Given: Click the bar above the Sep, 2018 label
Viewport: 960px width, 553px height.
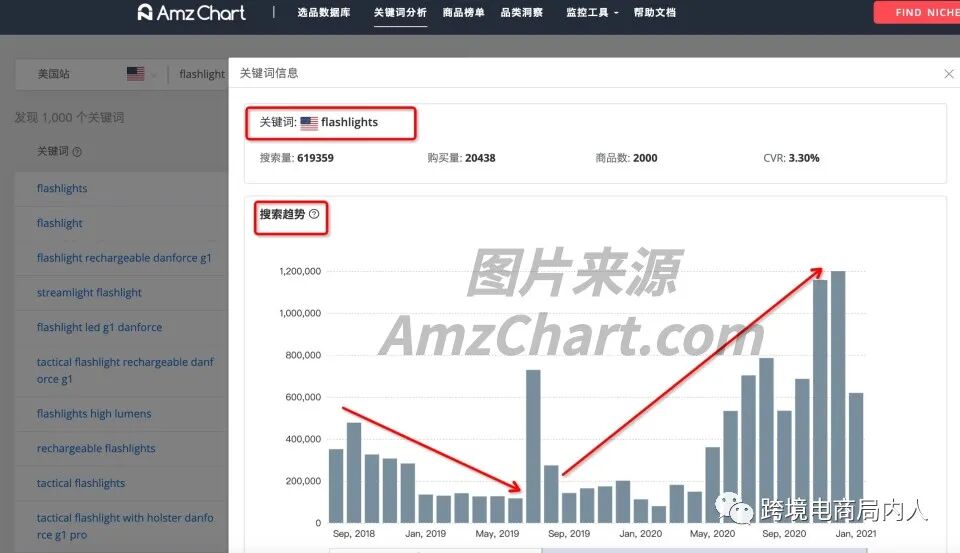Looking at the screenshot, I should [x=354, y=473].
